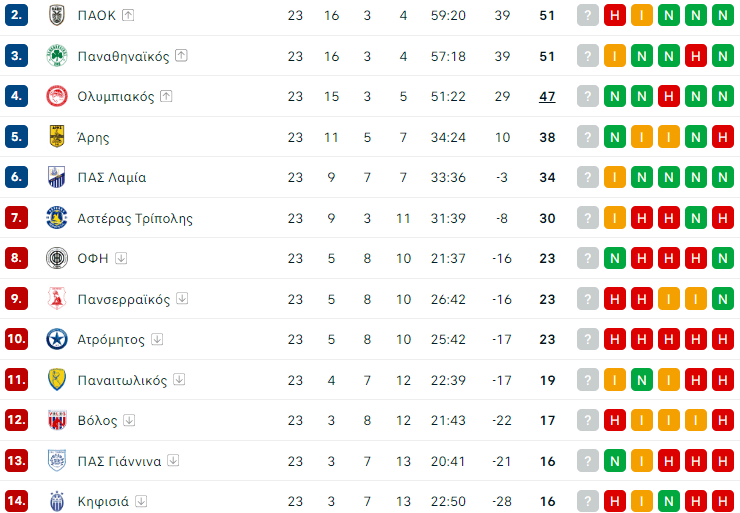Click the Ολυμπιακός red club crest
Screen dimensions: 740x513
(57, 97)
